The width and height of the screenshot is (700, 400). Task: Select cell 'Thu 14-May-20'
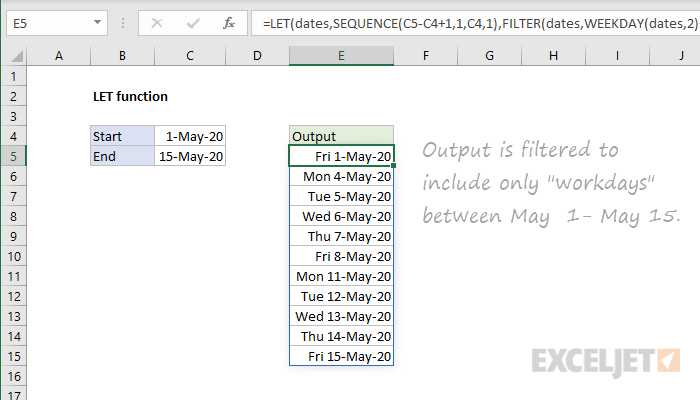341,337
